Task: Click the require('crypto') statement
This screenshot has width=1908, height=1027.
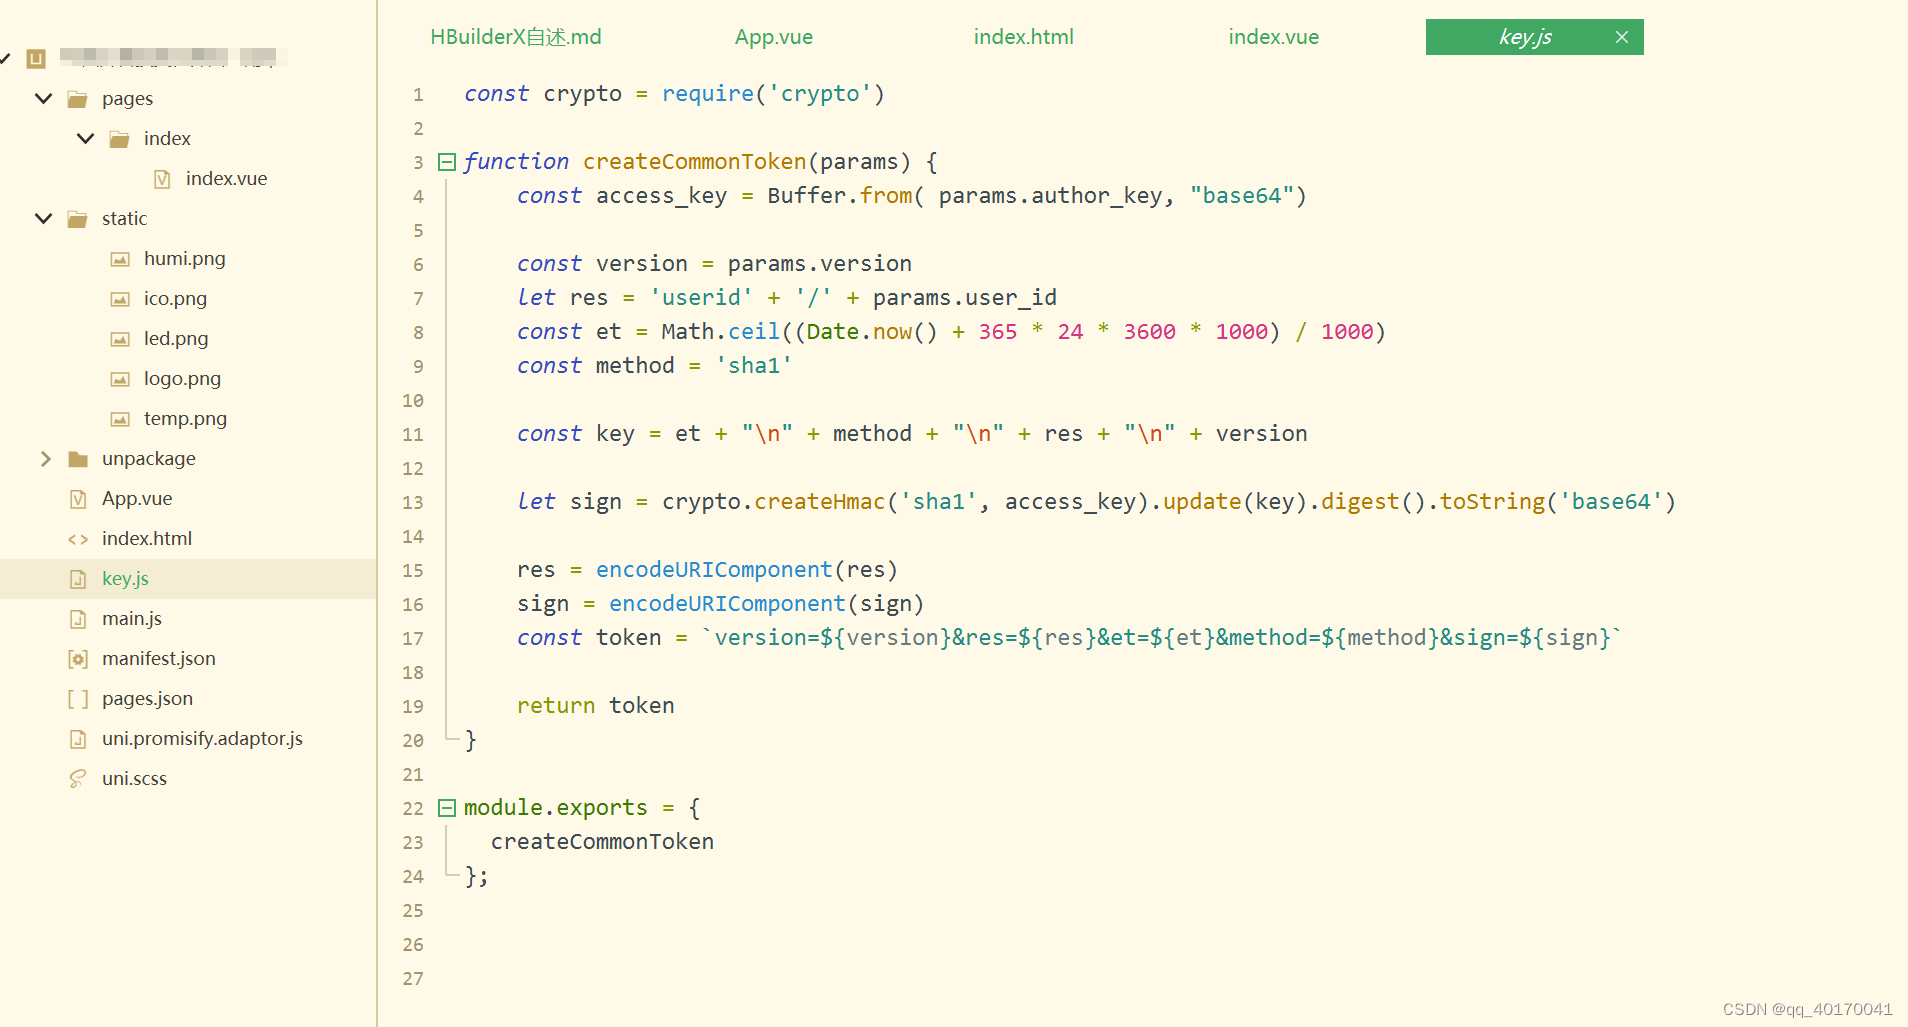Action: (x=773, y=93)
